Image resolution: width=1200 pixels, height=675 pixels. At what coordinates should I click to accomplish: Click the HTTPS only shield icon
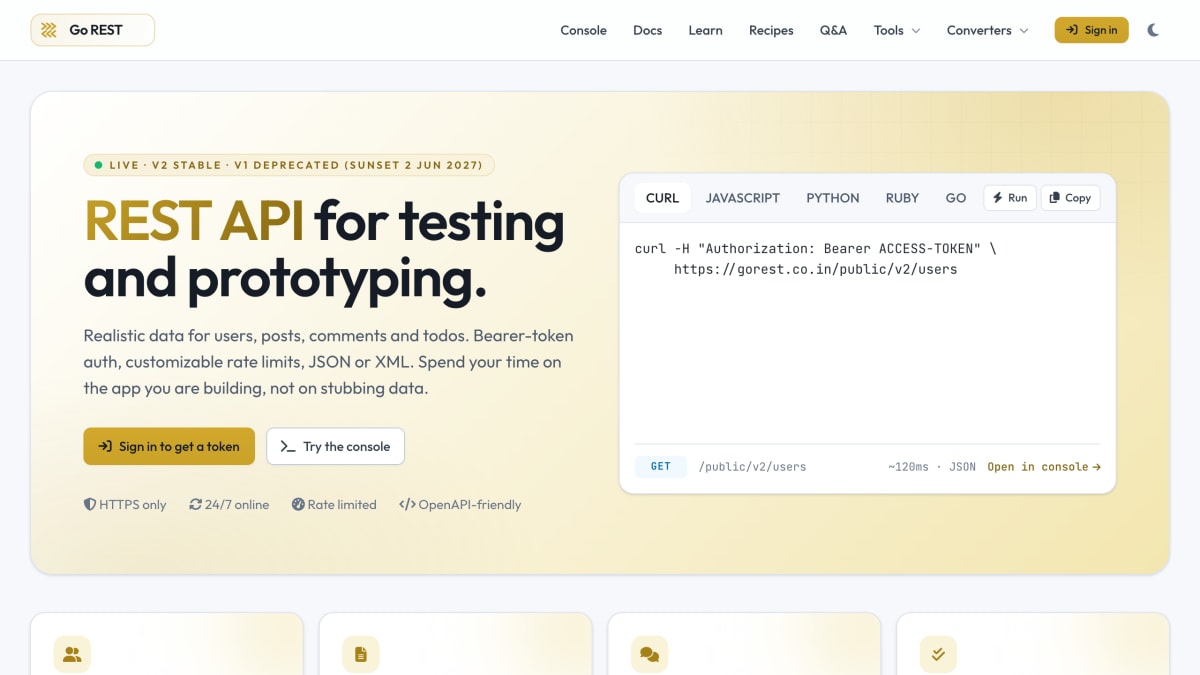[x=90, y=505]
